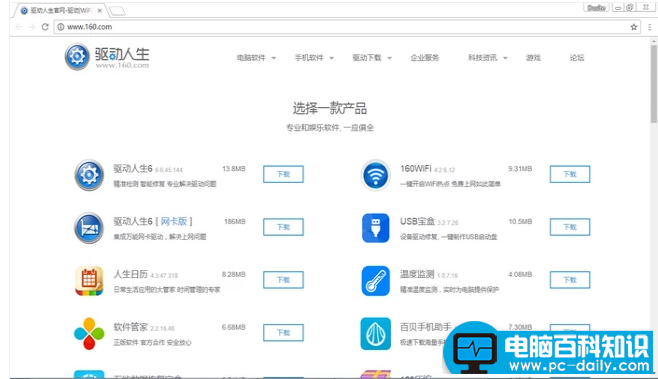Open the 软件管家 four-petal icon

coord(89,334)
